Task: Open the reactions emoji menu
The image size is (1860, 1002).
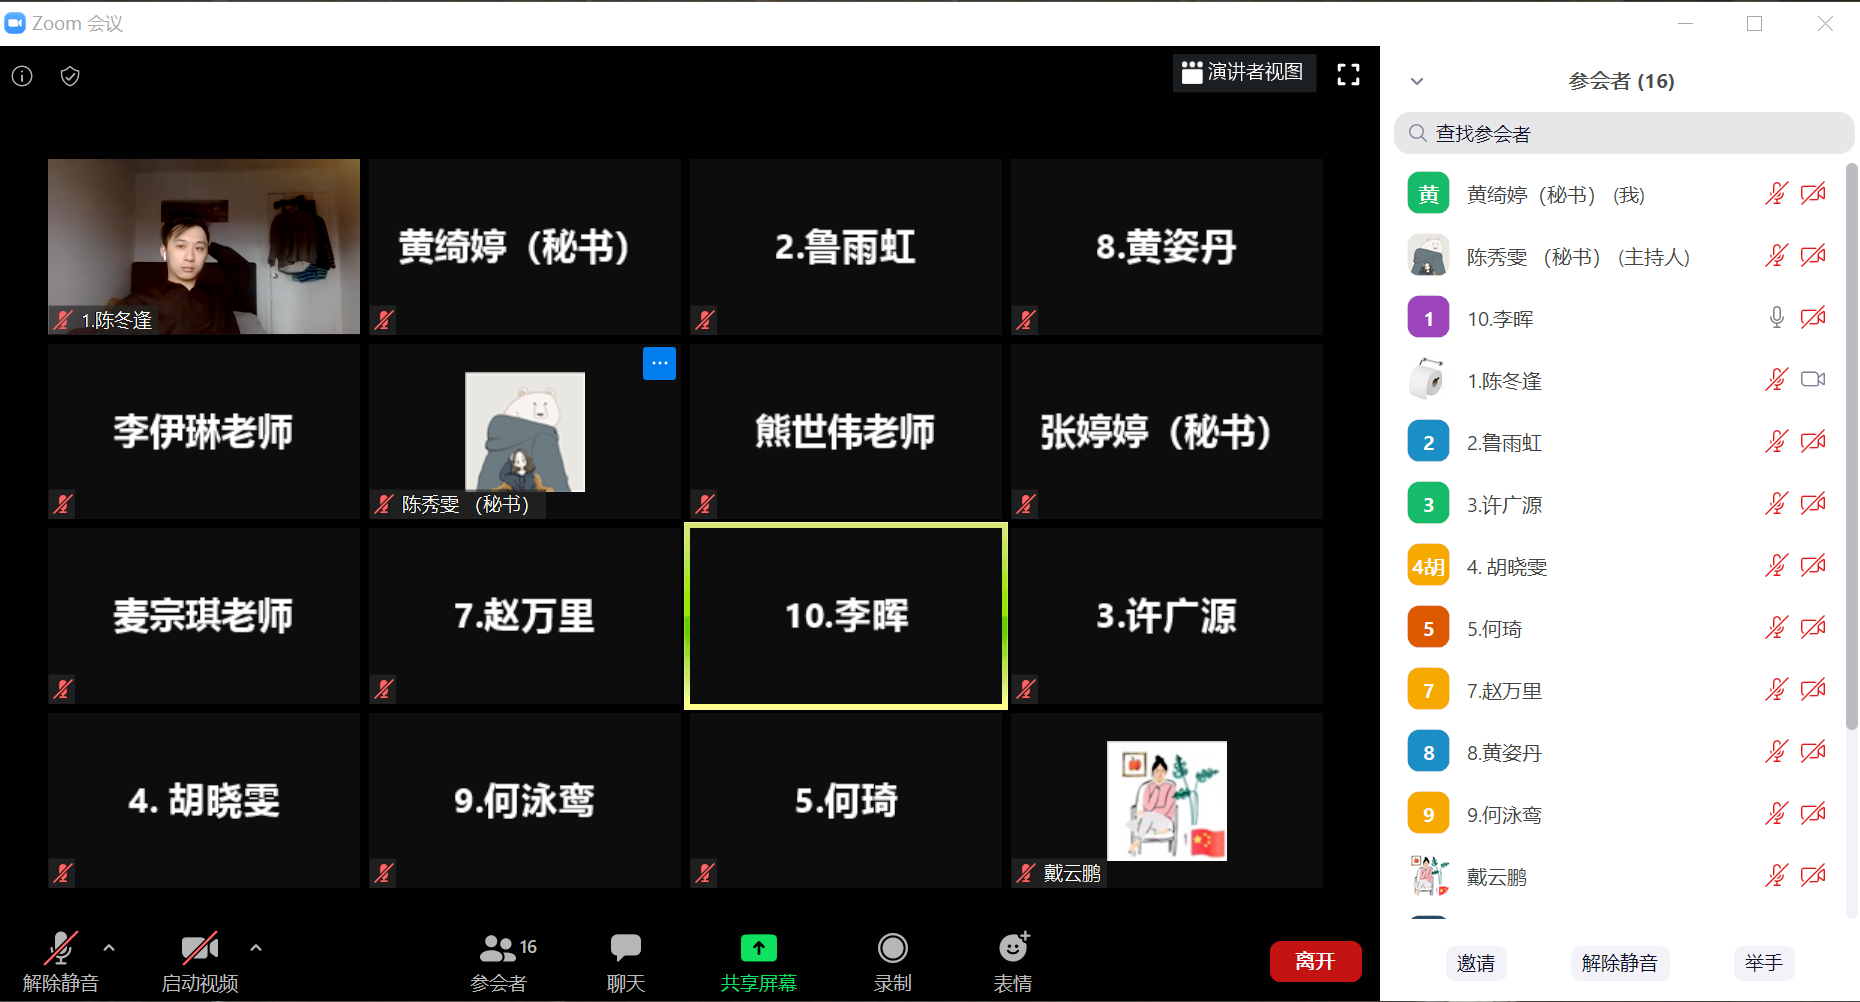Action: (1013, 962)
